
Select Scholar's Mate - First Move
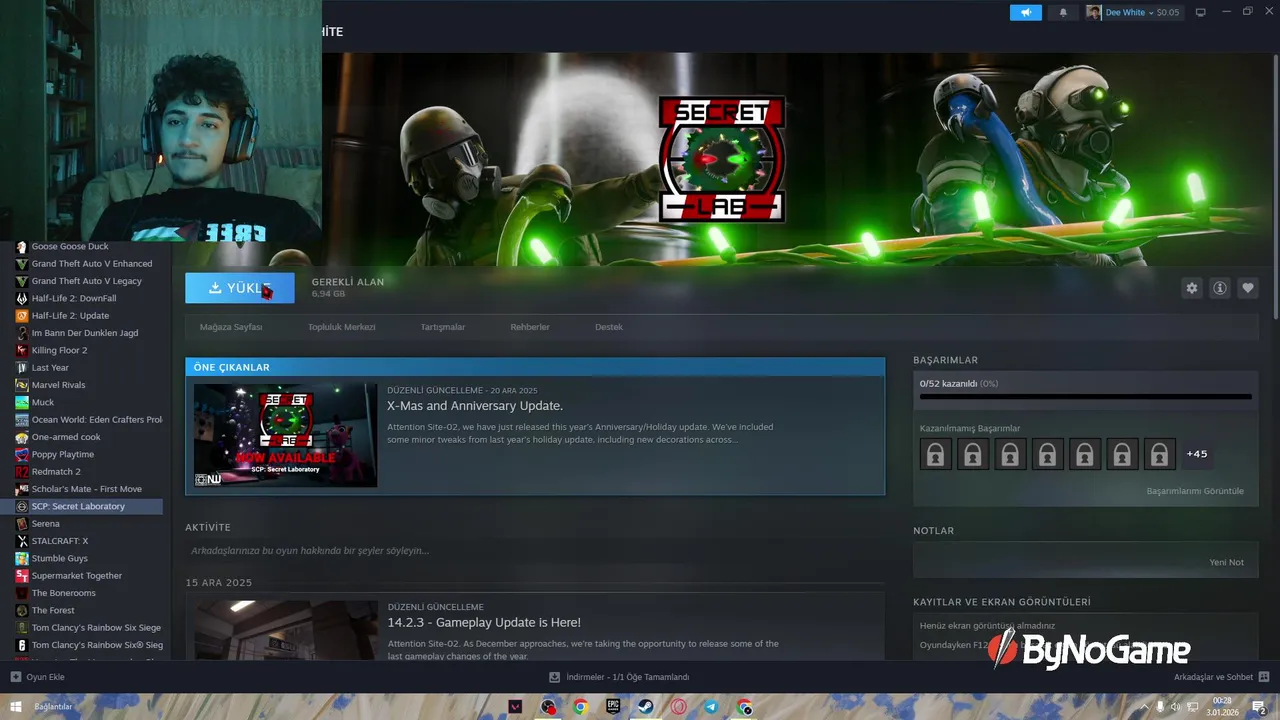click(x=86, y=489)
